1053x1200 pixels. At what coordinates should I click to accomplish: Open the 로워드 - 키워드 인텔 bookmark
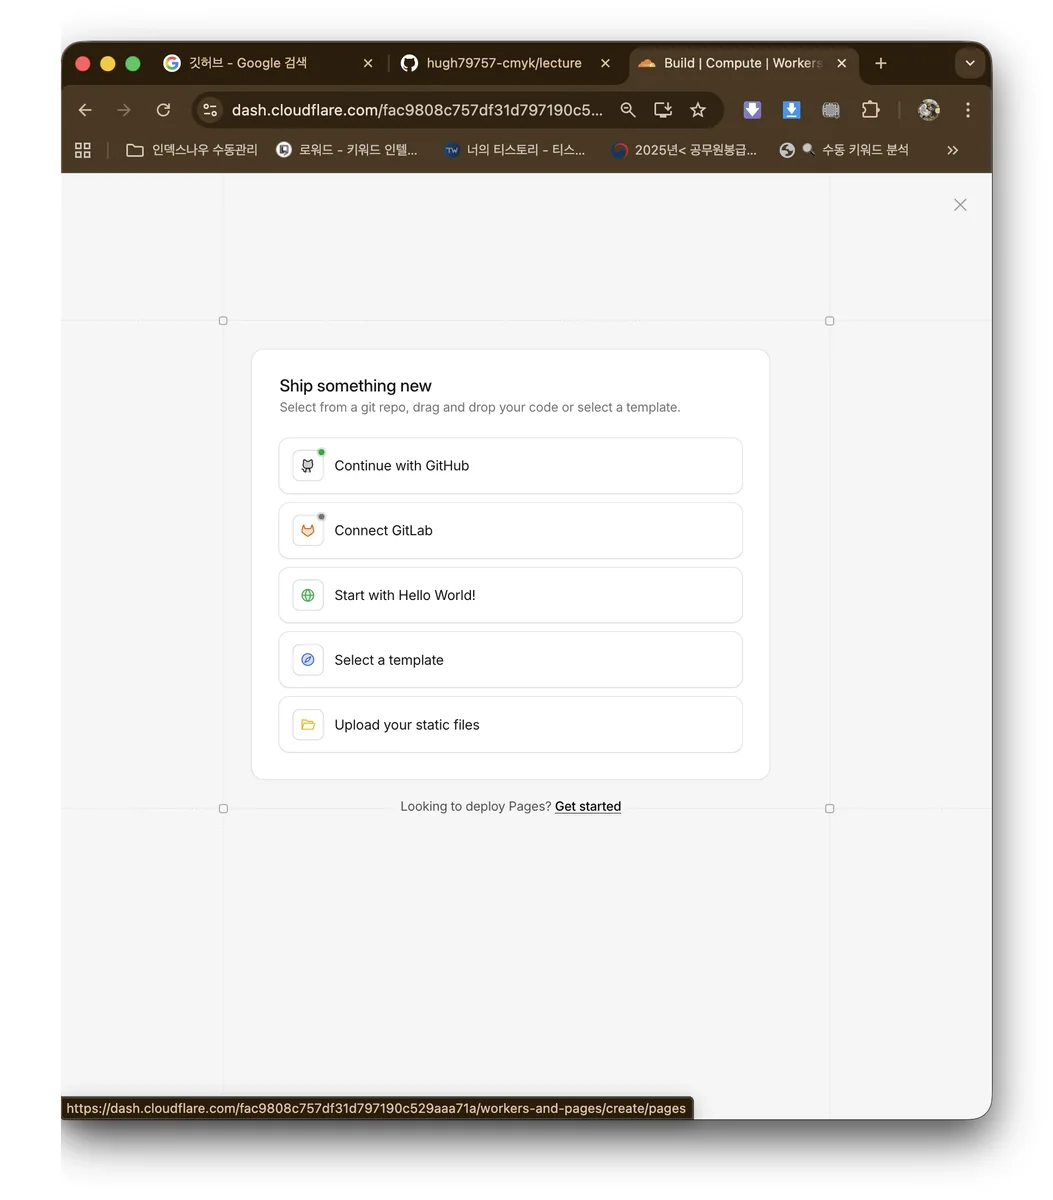[x=347, y=150]
